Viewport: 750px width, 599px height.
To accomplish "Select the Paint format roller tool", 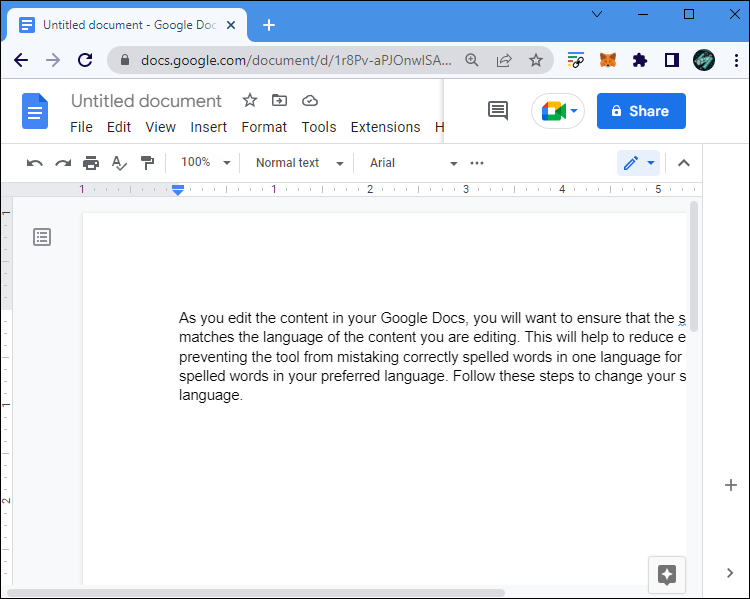I will (x=147, y=163).
